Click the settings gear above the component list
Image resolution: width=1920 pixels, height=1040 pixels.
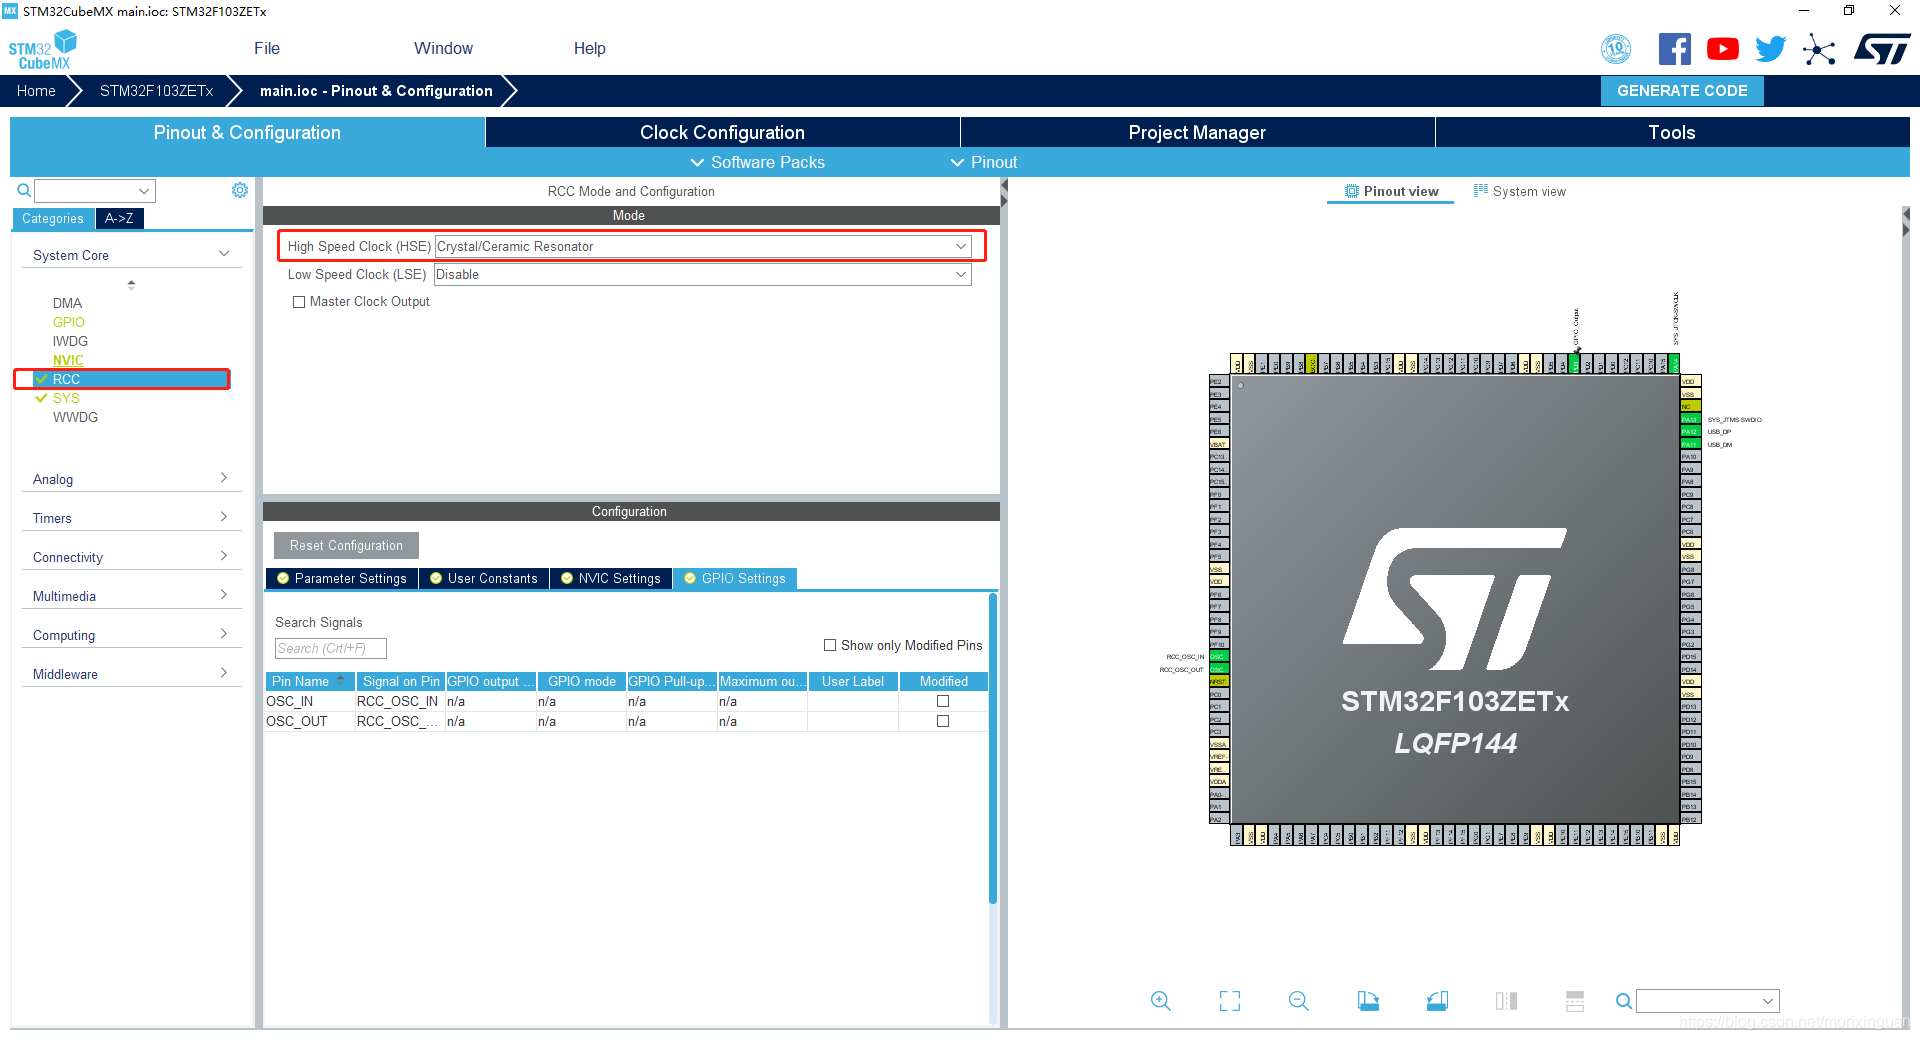[x=239, y=190]
